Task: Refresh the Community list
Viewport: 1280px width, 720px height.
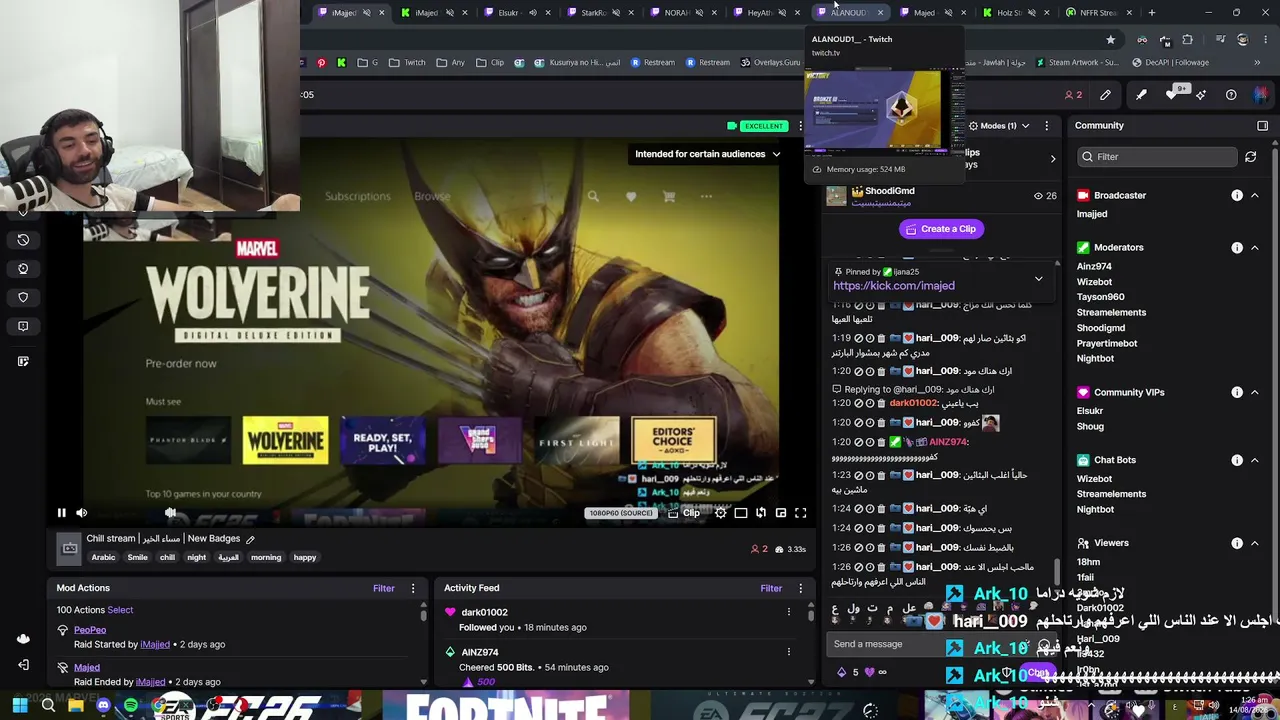Action: tap(1251, 157)
